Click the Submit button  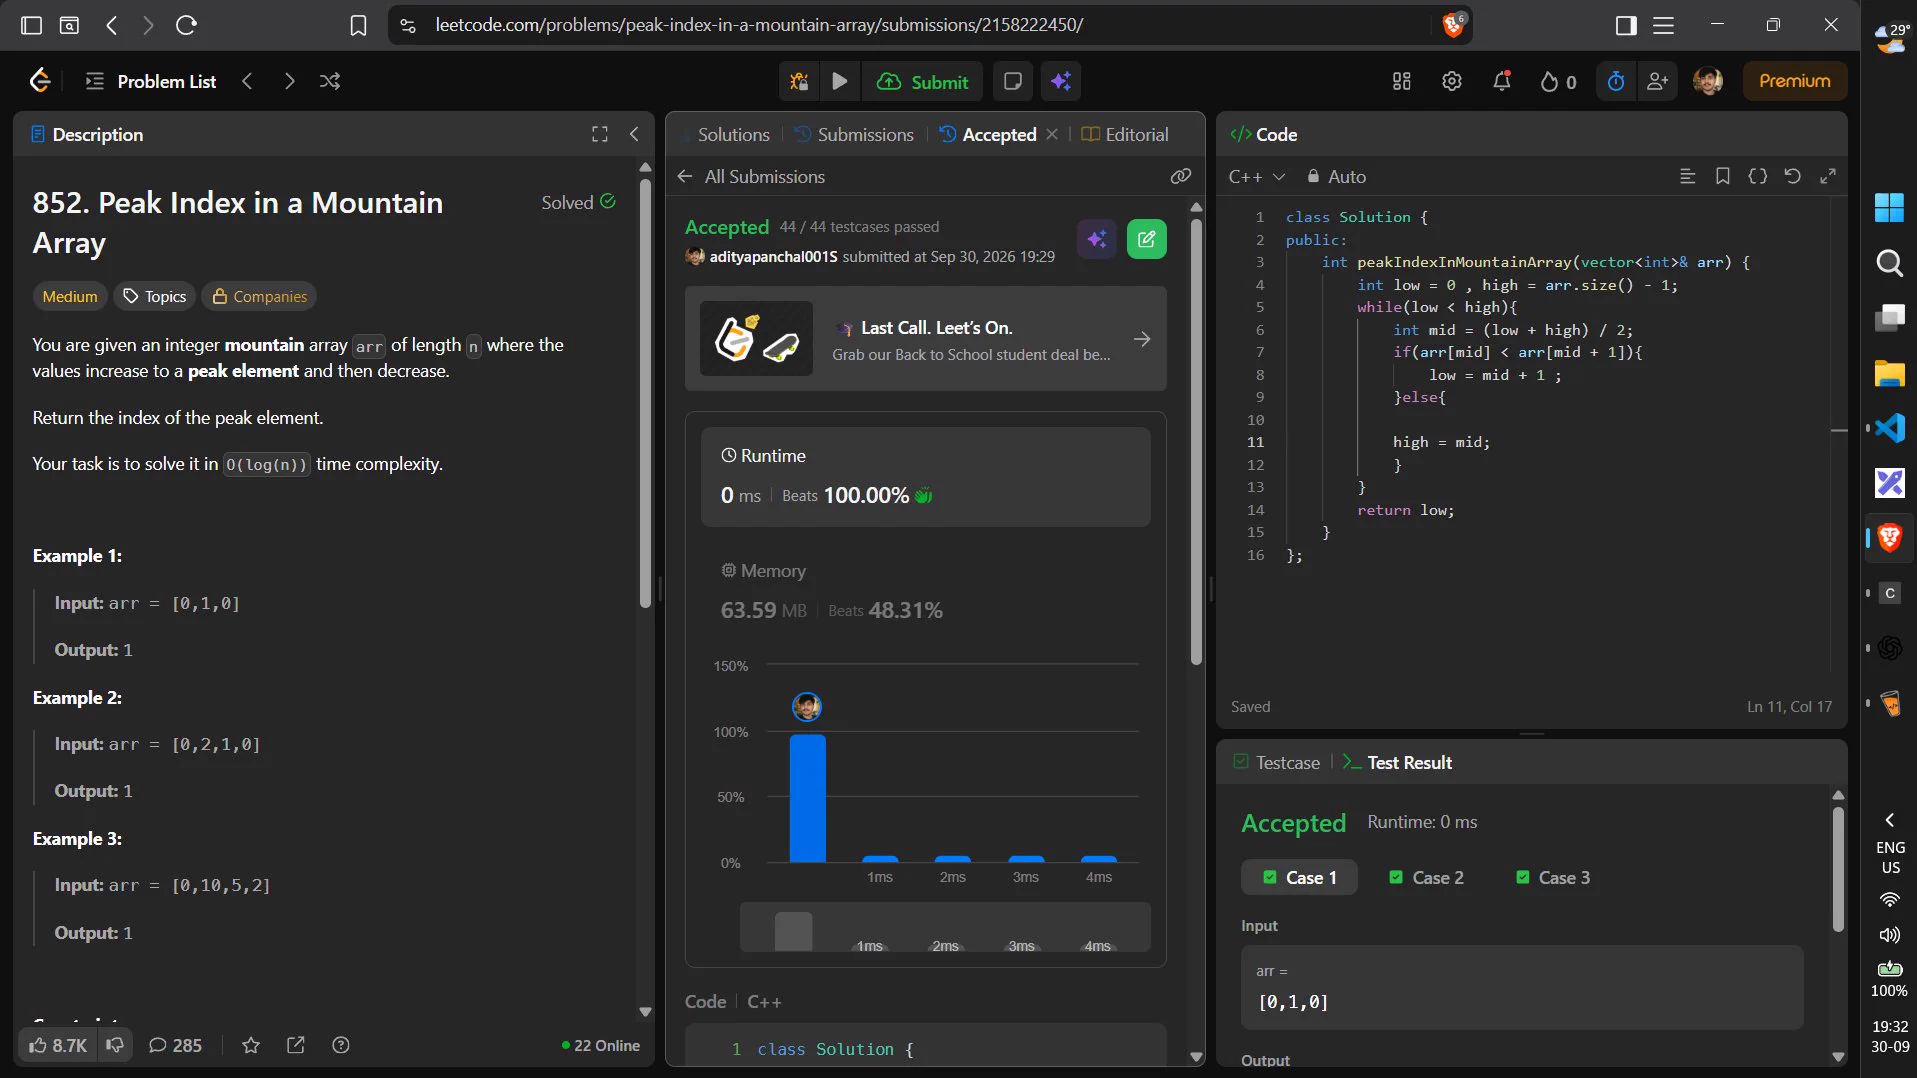click(x=922, y=81)
